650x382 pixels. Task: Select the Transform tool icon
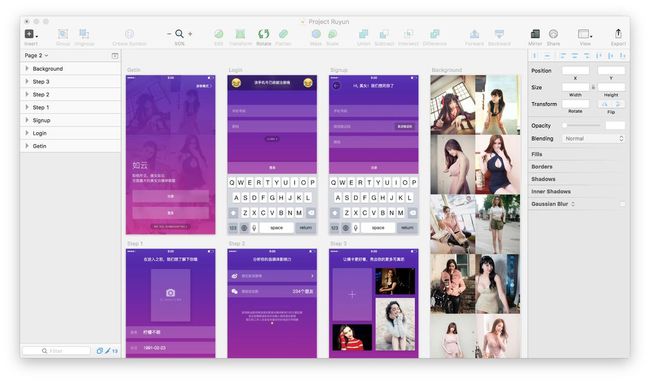tap(240, 34)
